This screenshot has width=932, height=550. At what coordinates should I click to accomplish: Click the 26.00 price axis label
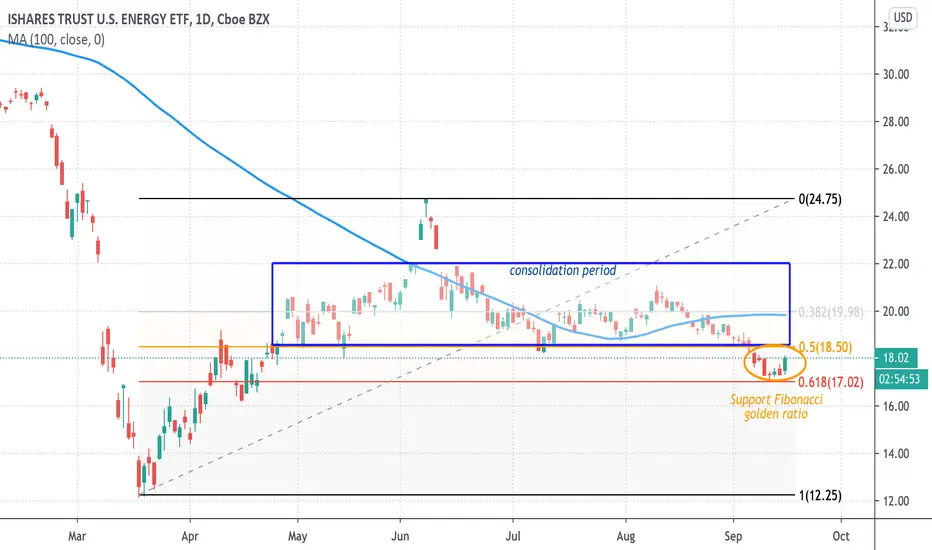[x=896, y=169]
